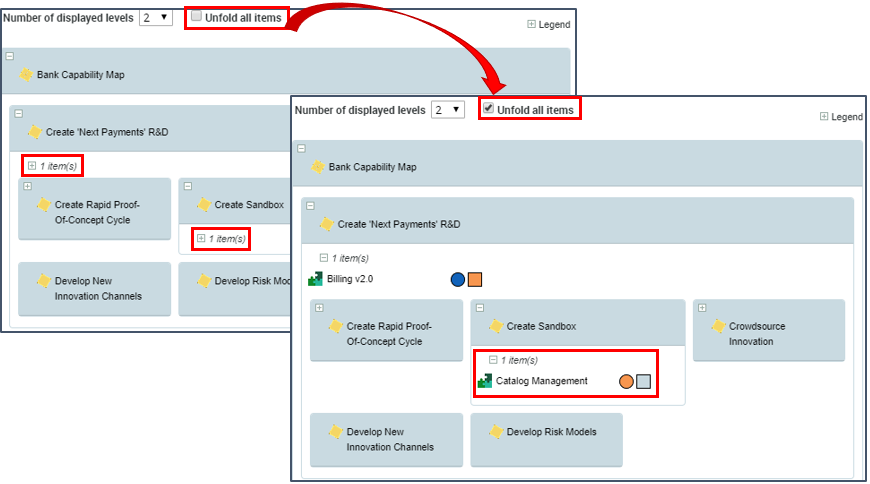Click the blue circle indicator beside Billing v2.0
This screenshot has height=484, width=870.
[458, 280]
